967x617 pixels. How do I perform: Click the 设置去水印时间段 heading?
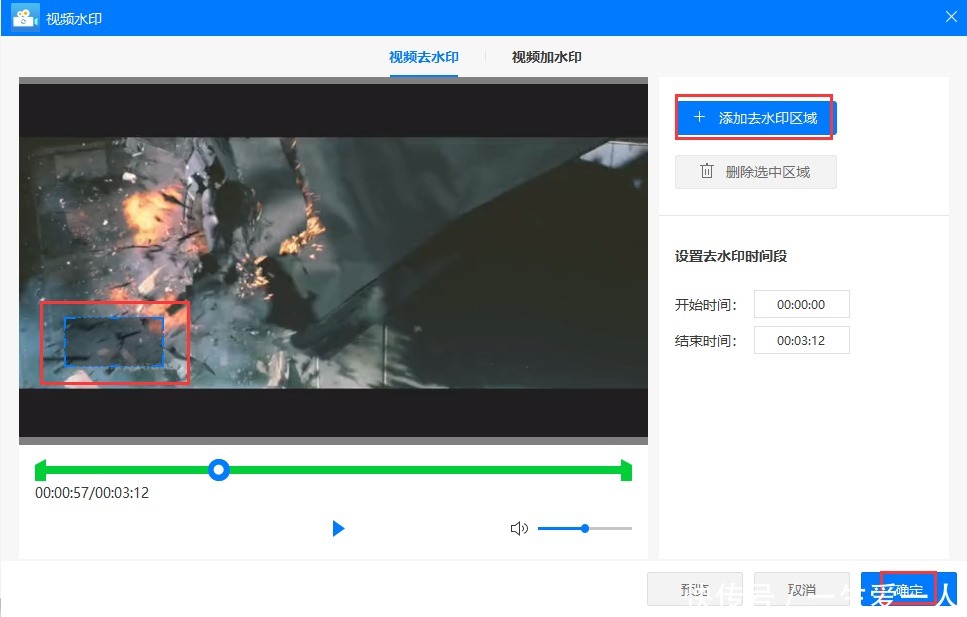click(x=731, y=256)
